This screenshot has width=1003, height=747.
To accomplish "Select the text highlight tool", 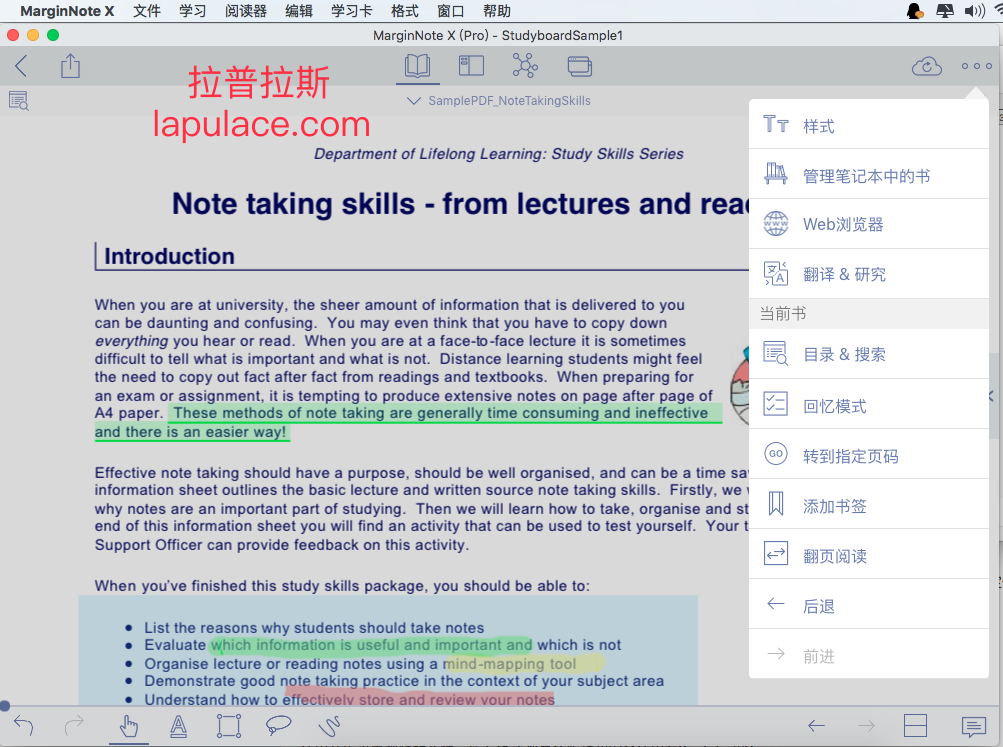I will coord(178,726).
